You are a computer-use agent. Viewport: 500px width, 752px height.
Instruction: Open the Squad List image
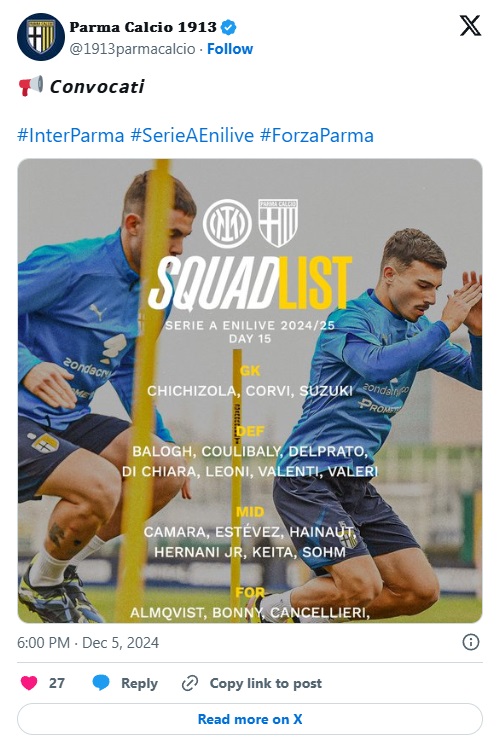tap(250, 391)
